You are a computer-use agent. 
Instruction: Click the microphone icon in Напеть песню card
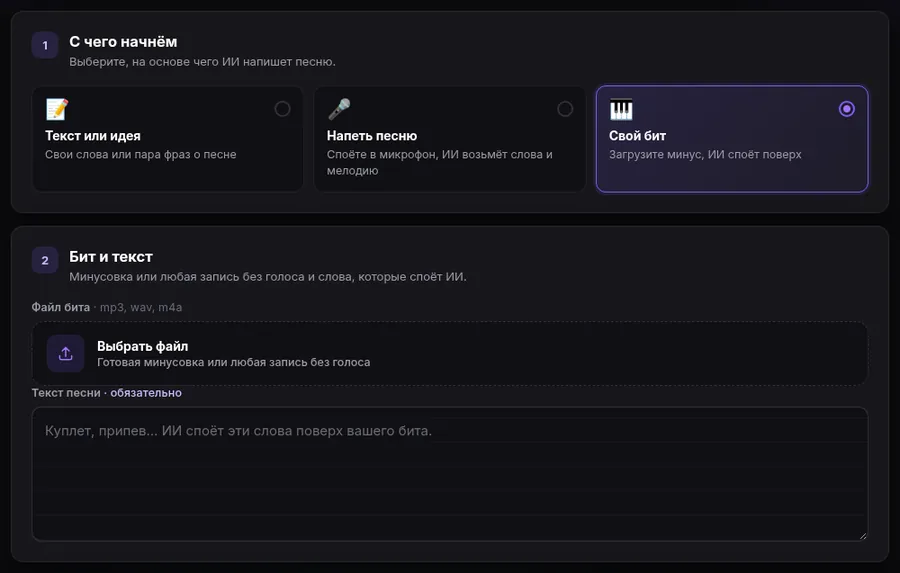(339, 109)
